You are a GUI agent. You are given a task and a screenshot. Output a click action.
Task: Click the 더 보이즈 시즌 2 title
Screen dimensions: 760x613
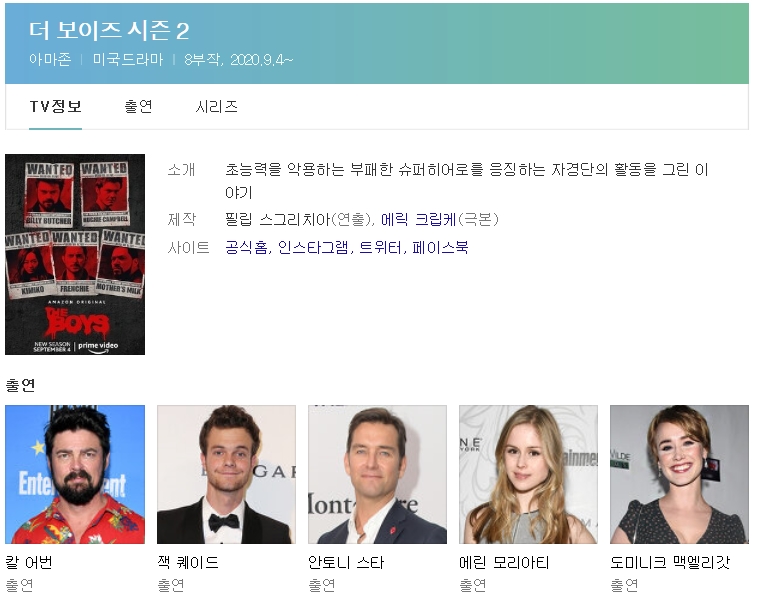tap(110, 31)
